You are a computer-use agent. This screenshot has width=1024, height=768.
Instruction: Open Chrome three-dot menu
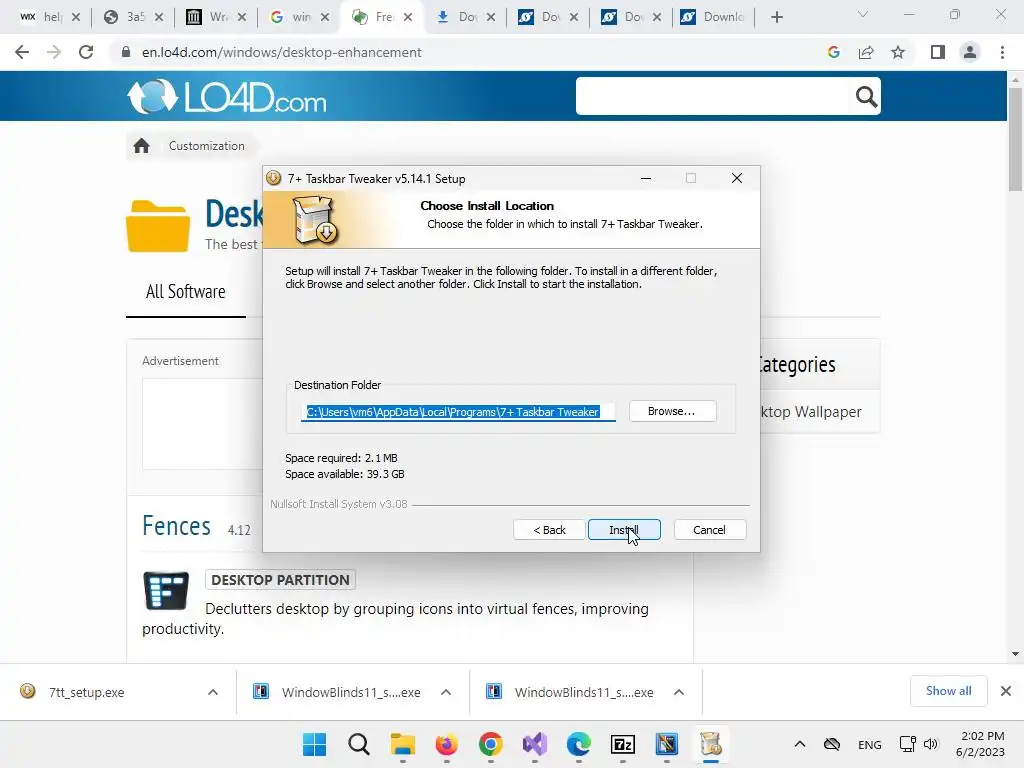pos(1002,52)
